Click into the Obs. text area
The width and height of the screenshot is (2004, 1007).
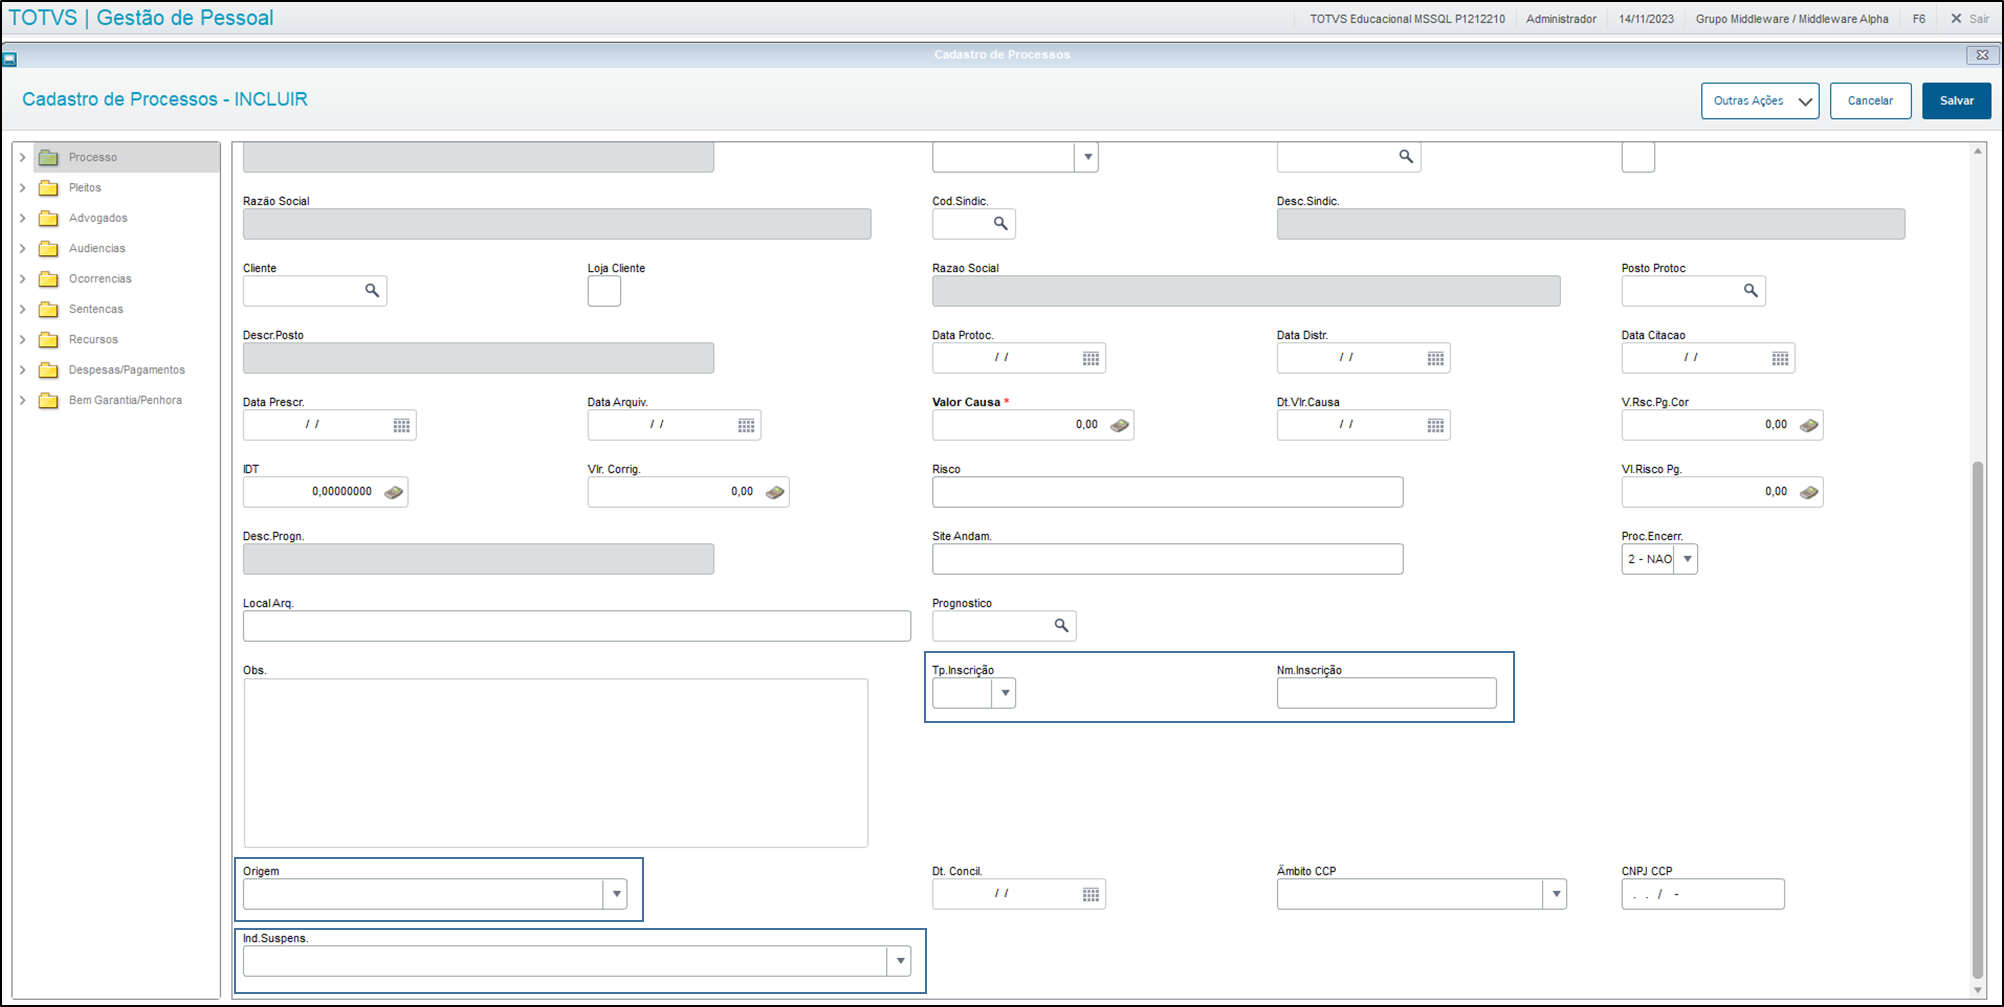pyautogui.click(x=556, y=763)
